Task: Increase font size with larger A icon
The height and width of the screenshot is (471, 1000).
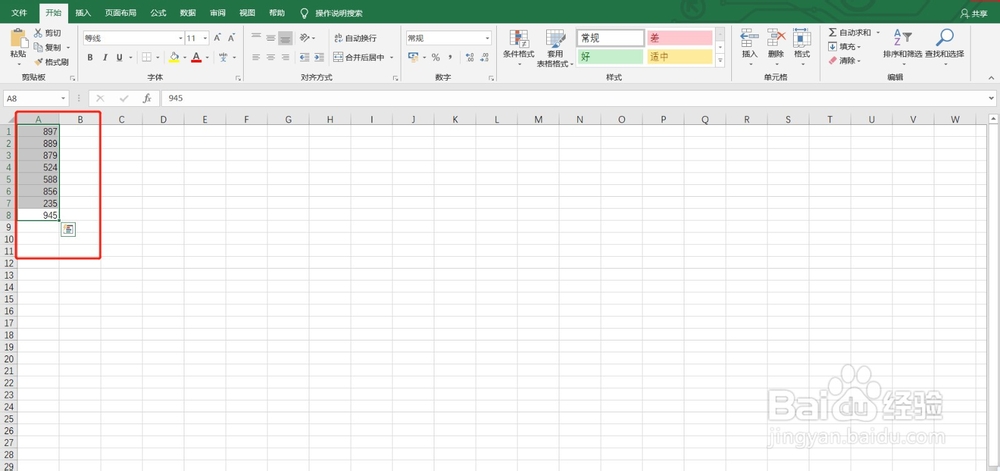Action: 217,38
